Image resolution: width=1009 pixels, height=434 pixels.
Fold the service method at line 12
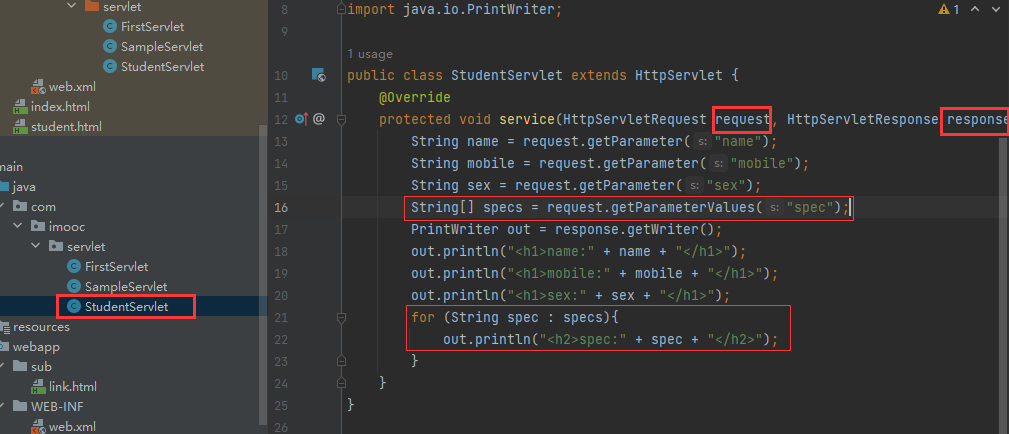341,120
